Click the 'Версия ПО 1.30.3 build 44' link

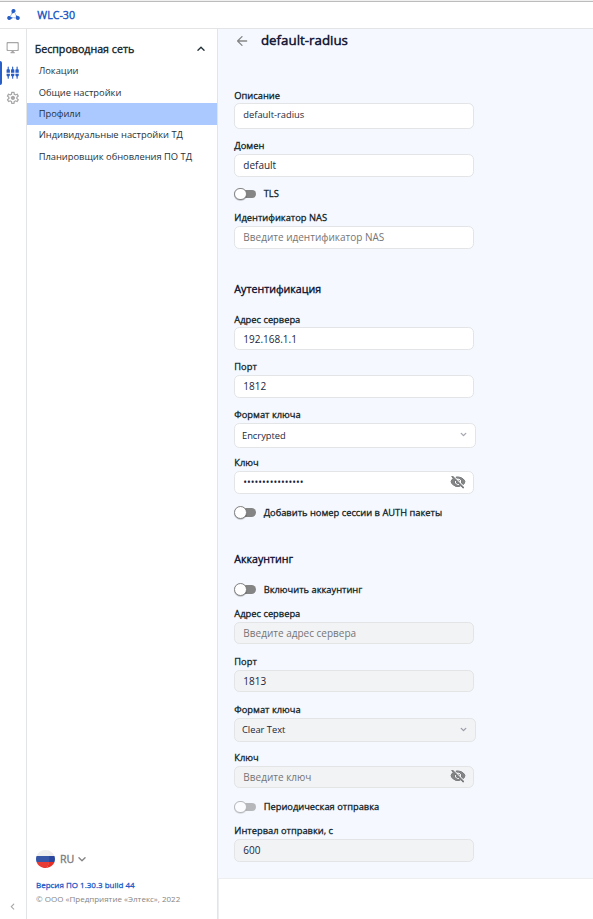[x=86, y=886]
